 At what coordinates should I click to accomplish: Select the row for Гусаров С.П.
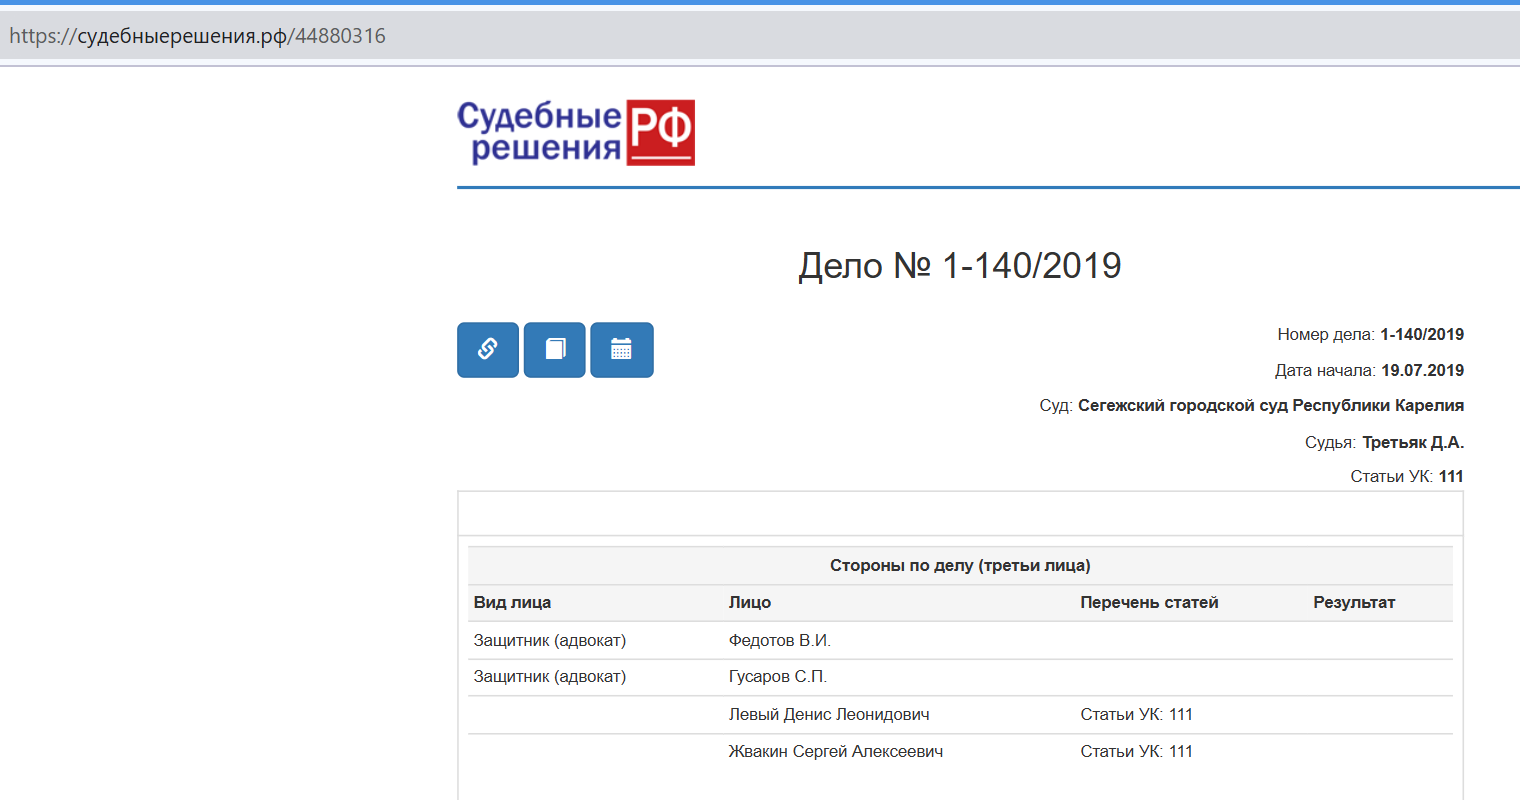tap(777, 677)
